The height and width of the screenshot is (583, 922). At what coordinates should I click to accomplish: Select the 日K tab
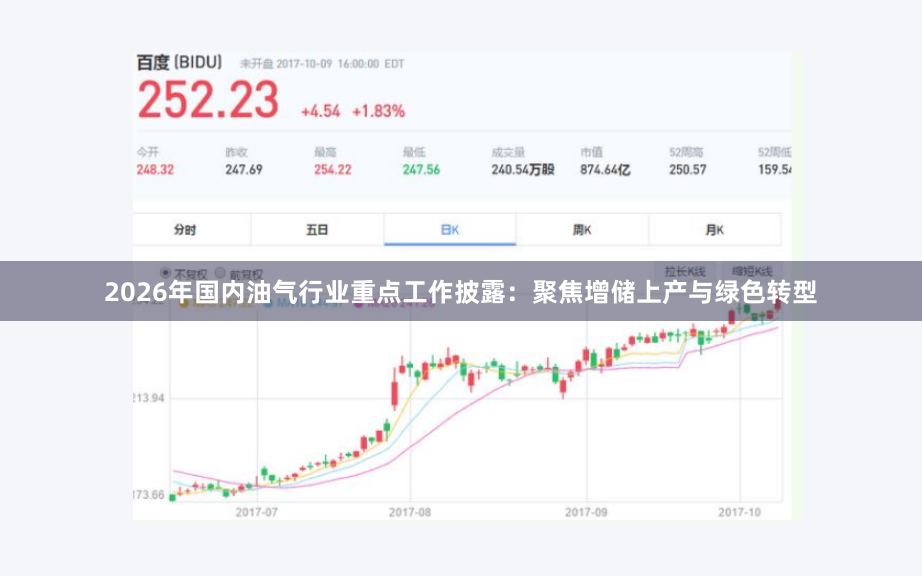pyautogui.click(x=450, y=228)
